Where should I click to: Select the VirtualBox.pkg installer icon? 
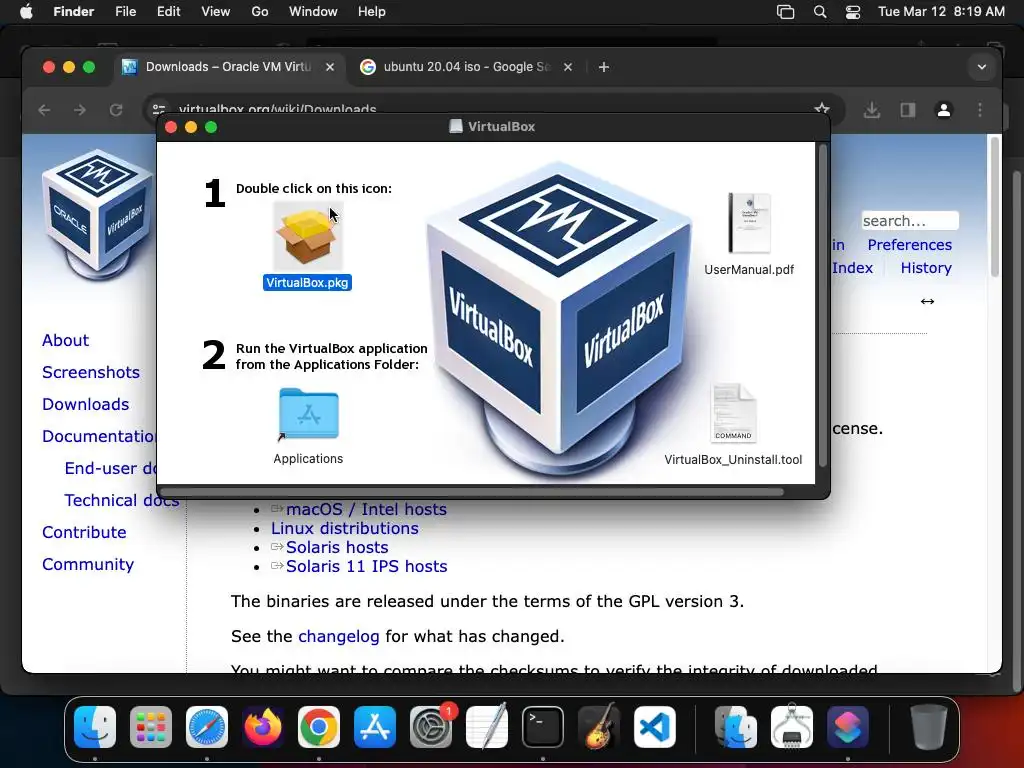pyautogui.click(x=307, y=236)
